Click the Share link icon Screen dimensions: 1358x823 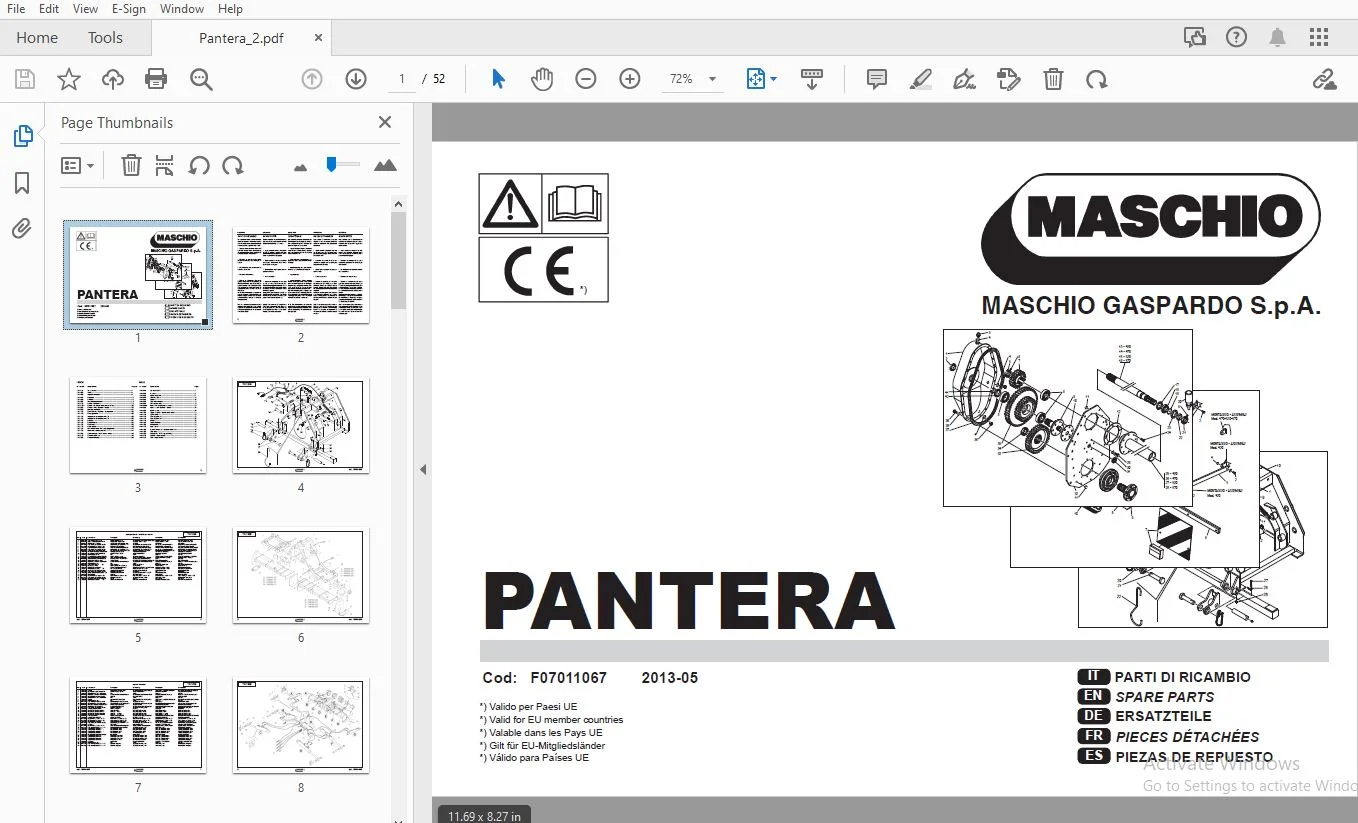(1324, 79)
